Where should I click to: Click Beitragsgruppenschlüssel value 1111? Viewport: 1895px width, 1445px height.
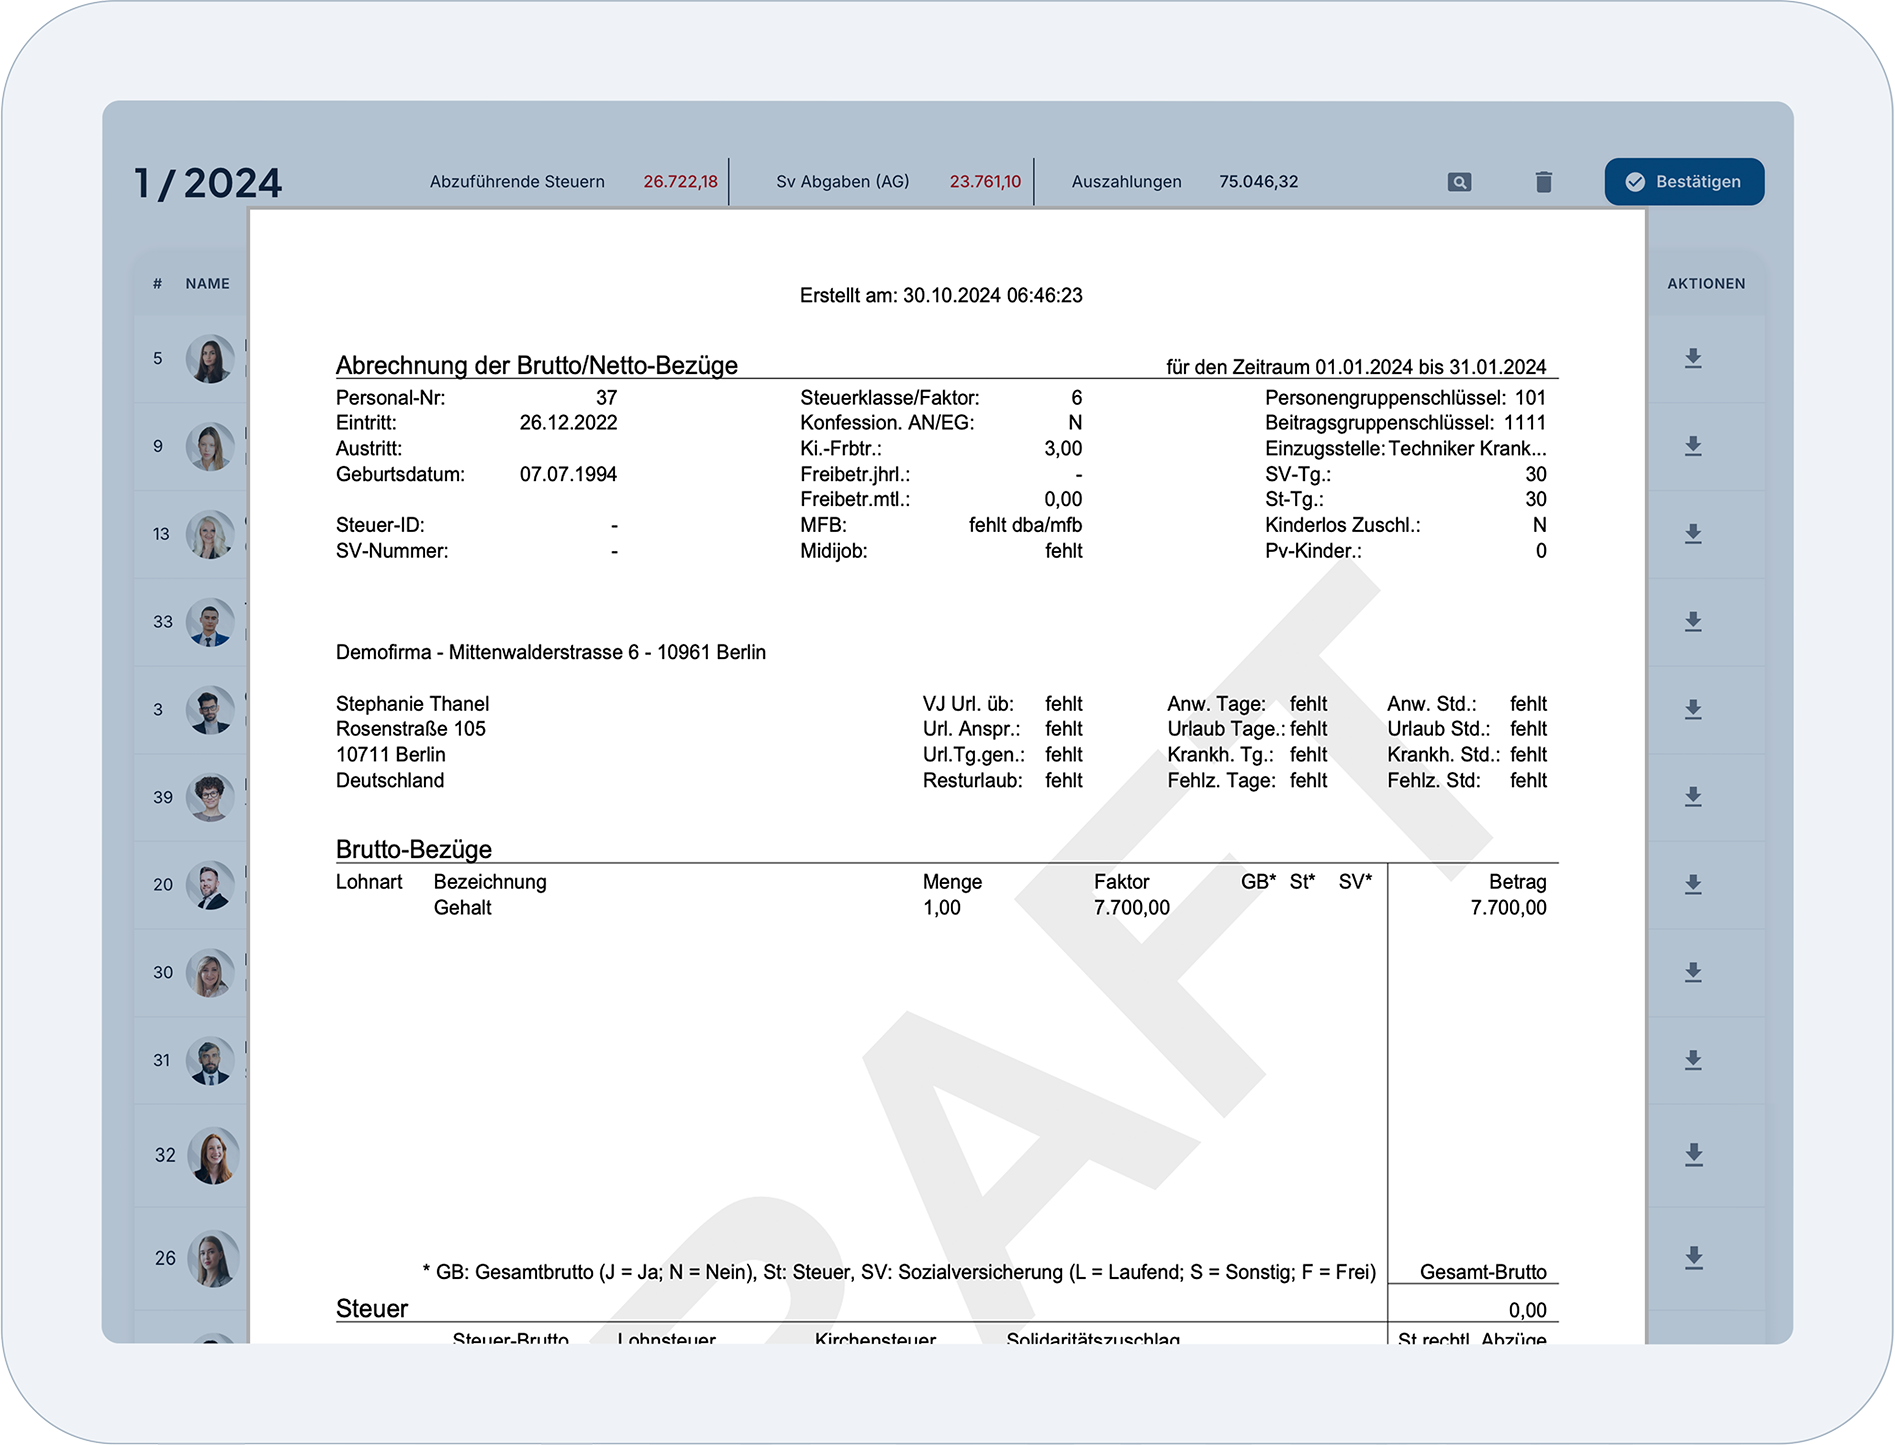(1525, 423)
